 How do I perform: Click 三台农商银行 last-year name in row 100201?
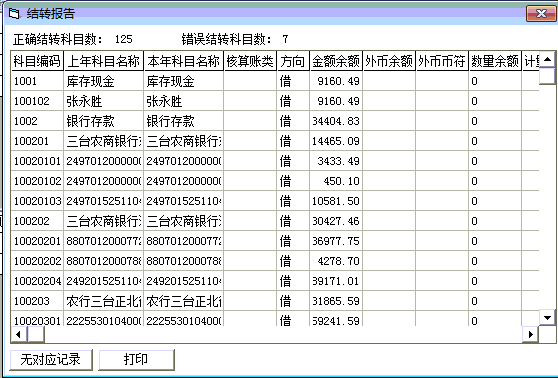tap(104, 141)
